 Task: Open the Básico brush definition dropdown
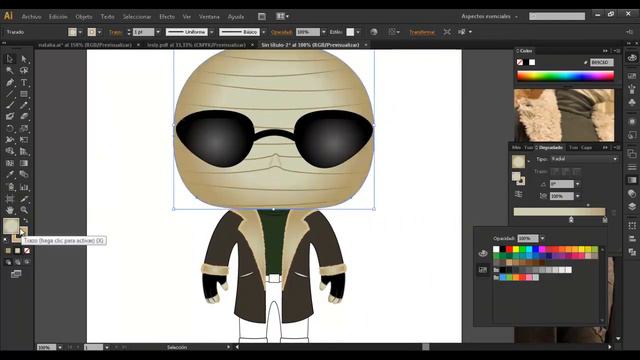point(264,32)
